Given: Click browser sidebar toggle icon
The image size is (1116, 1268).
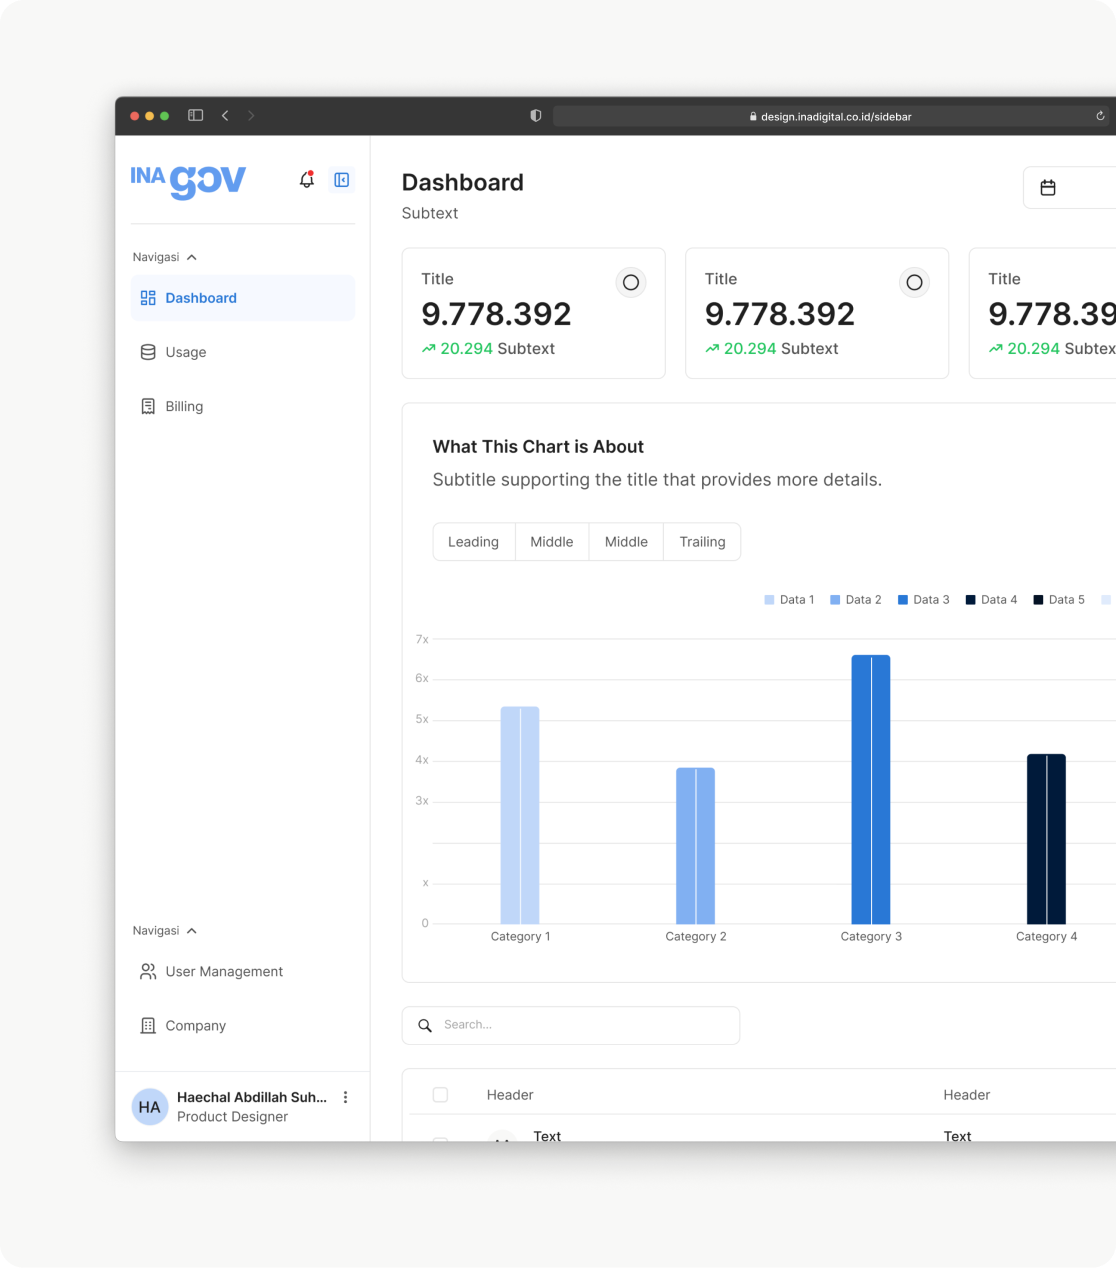Looking at the screenshot, I should [196, 116].
